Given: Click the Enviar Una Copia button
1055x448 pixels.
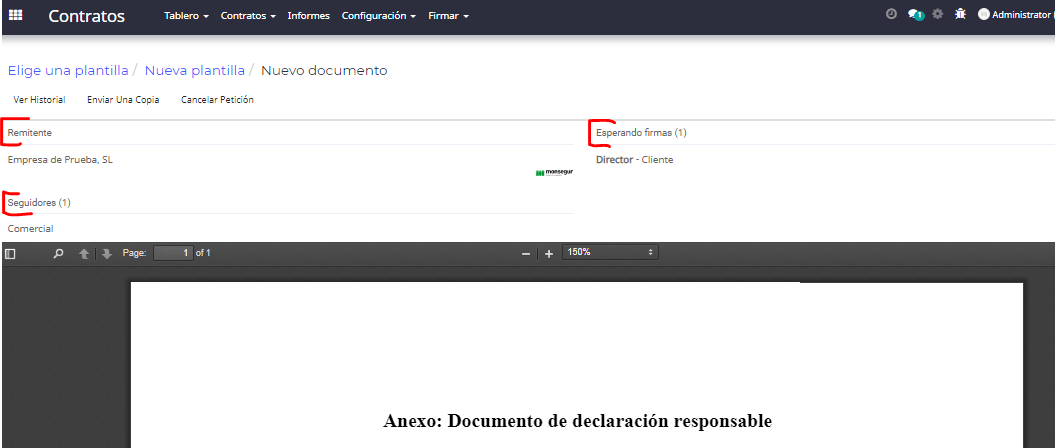Looking at the screenshot, I should coord(123,100).
